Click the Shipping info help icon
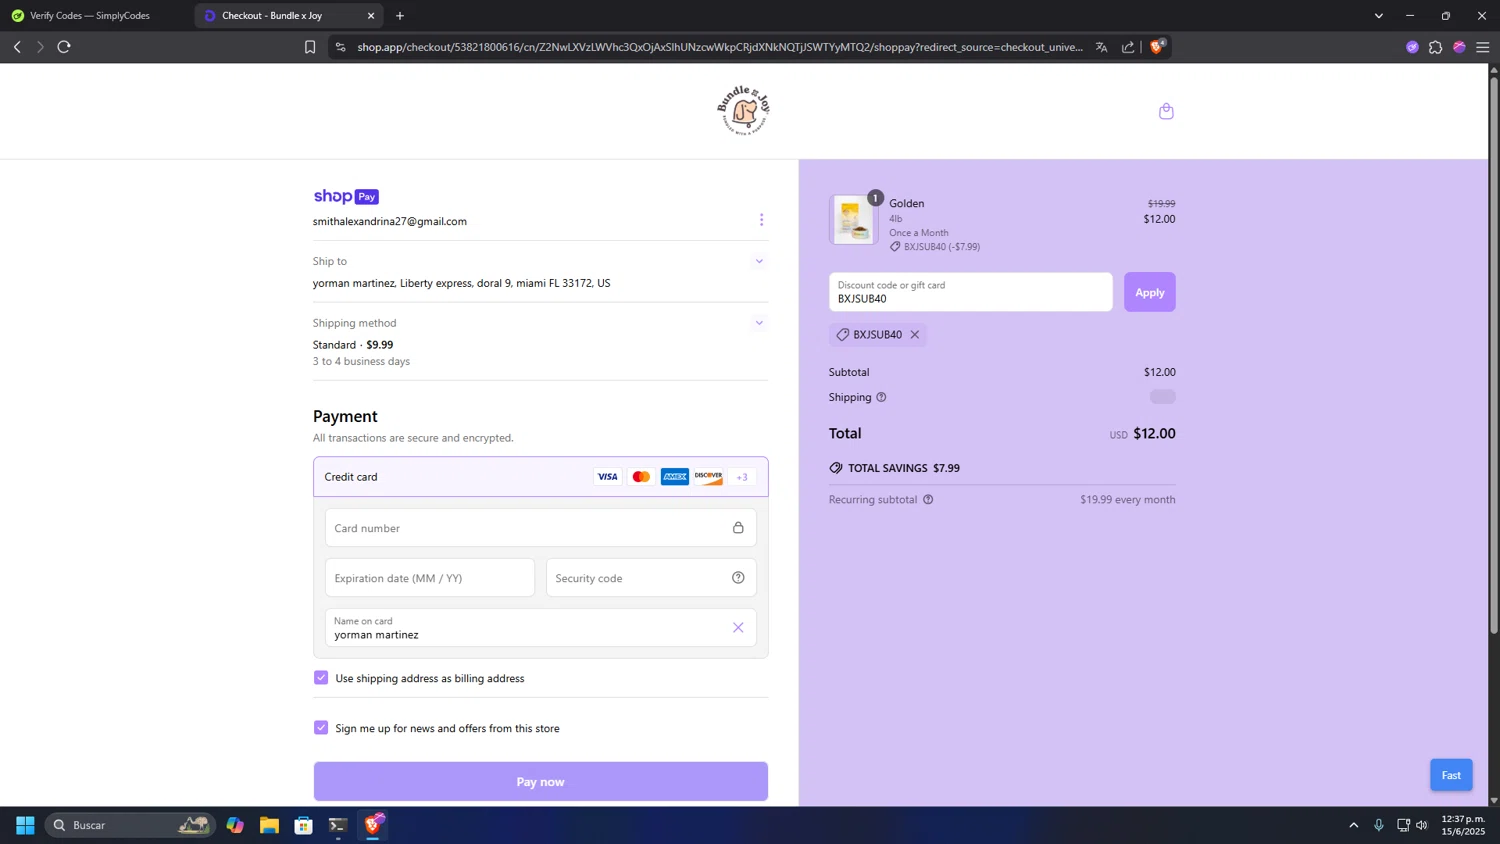The image size is (1500, 844). (881, 397)
